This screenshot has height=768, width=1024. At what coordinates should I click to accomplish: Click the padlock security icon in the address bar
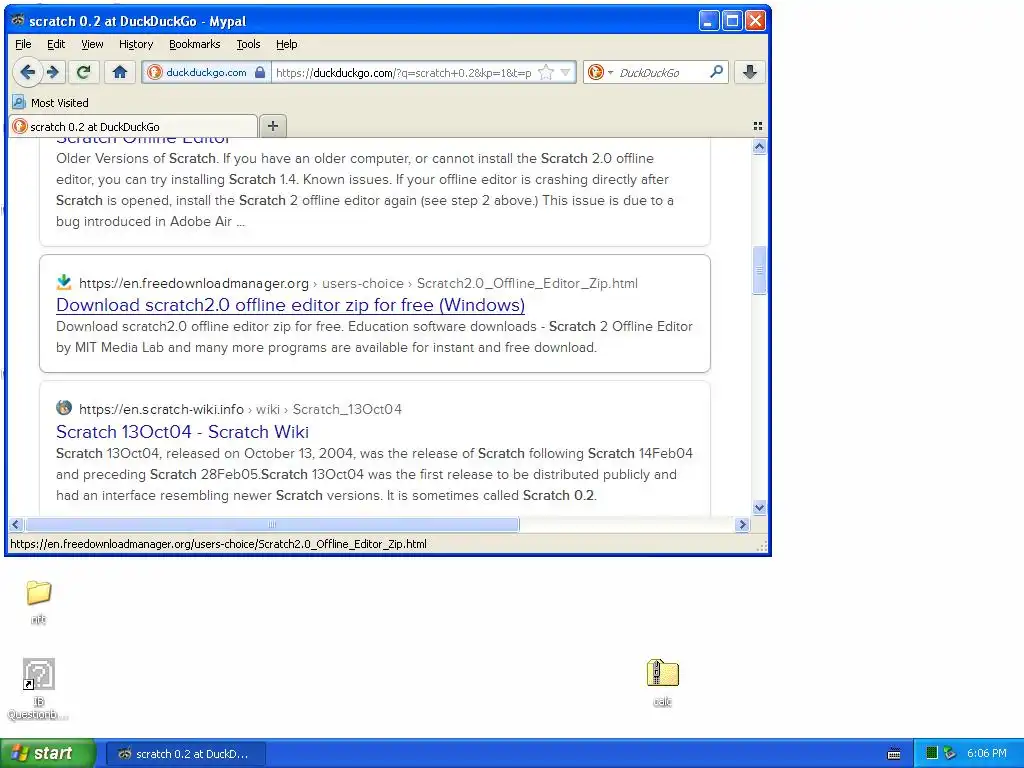click(x=260, y=72)
